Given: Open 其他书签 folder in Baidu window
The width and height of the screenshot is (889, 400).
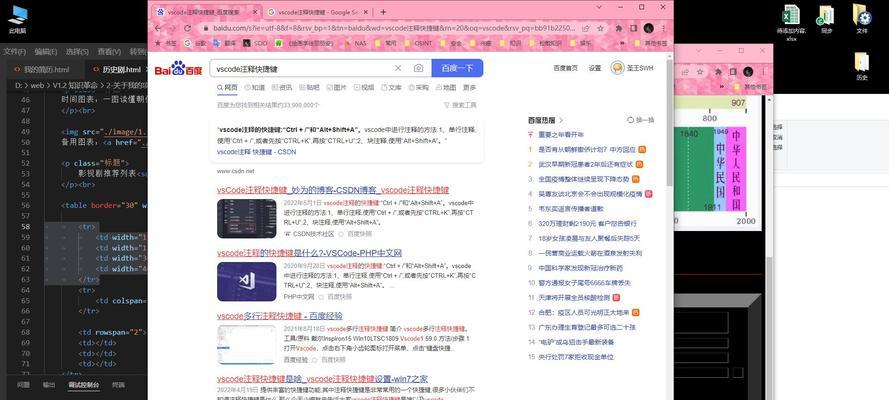Looking at the screenshot, I should [x=651, y=42].
